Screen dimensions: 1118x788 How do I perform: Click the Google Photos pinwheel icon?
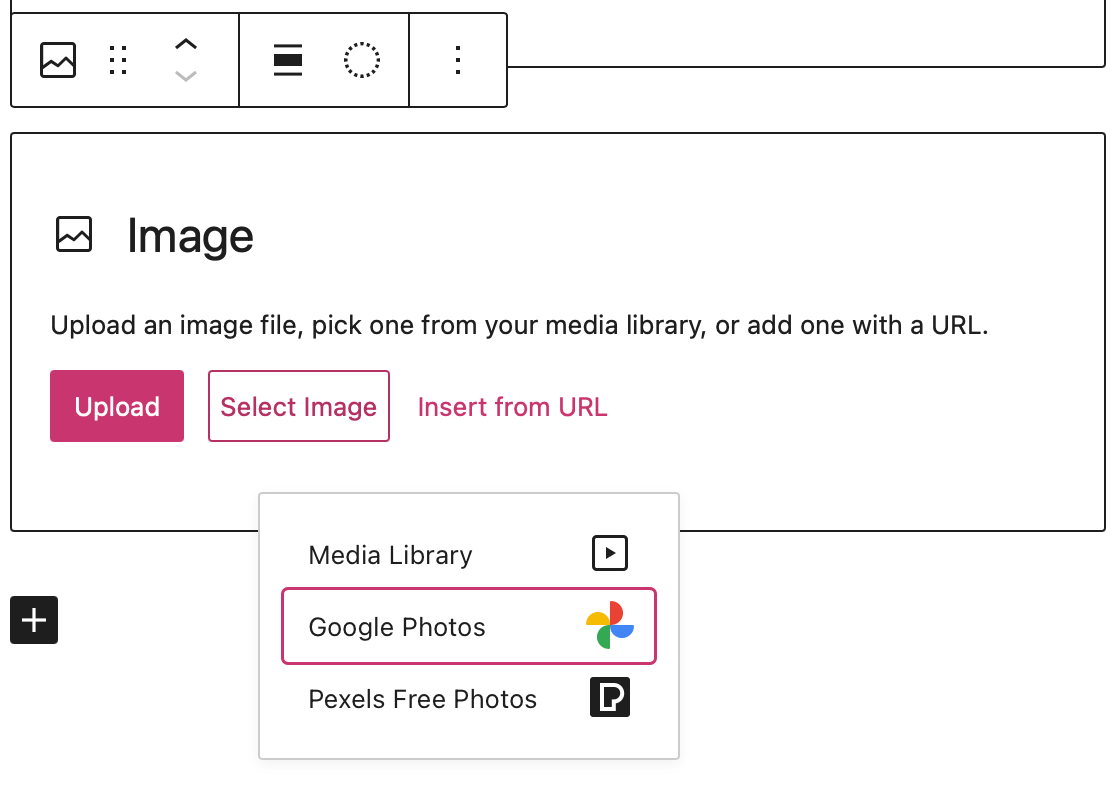610,625
